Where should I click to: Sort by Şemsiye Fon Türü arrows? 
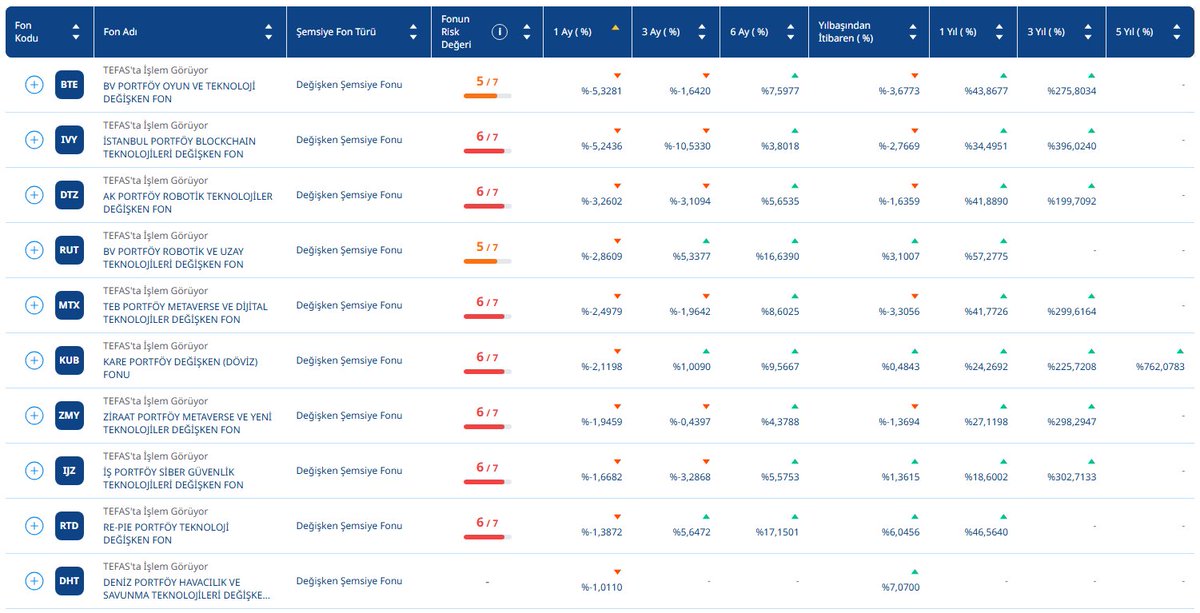(414, 32)
